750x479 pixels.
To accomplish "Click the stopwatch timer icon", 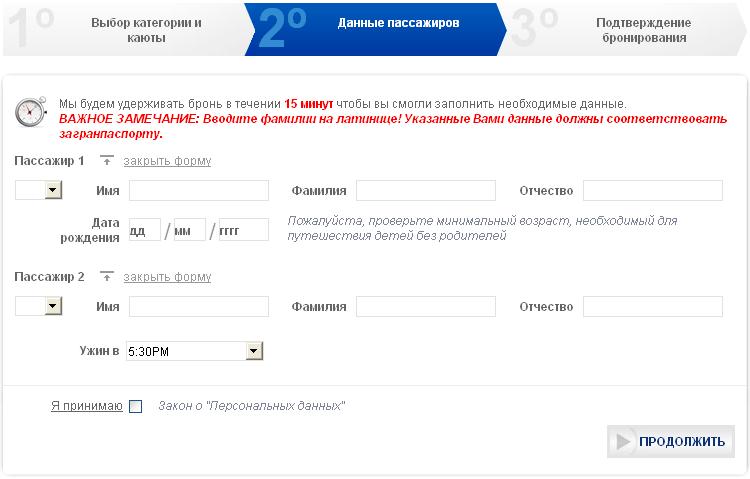I will coord(31,111).
